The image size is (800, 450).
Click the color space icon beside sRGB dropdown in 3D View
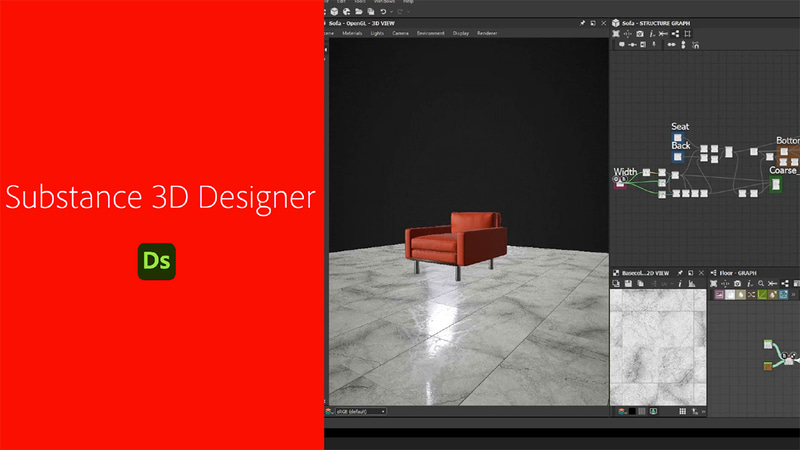point(329,411)
